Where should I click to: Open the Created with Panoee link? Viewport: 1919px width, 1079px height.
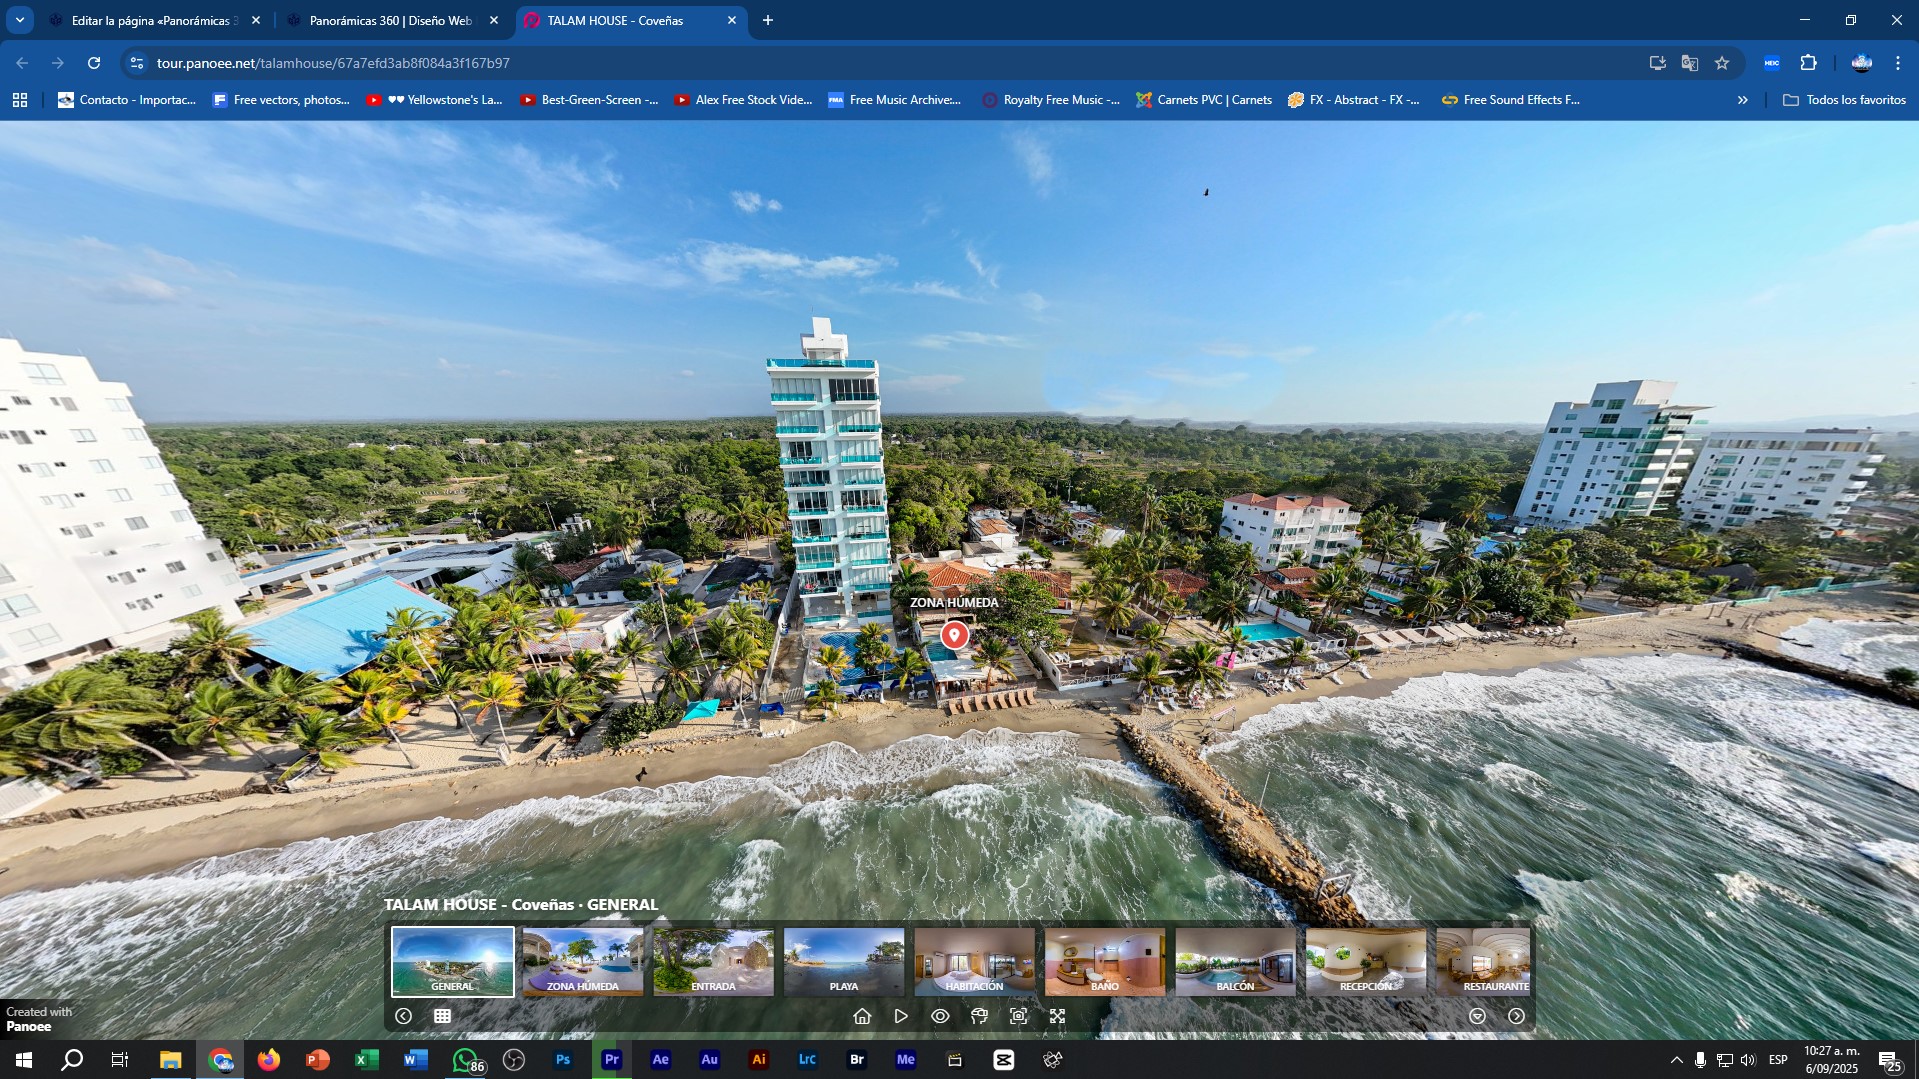click(x=38, y=1019)
